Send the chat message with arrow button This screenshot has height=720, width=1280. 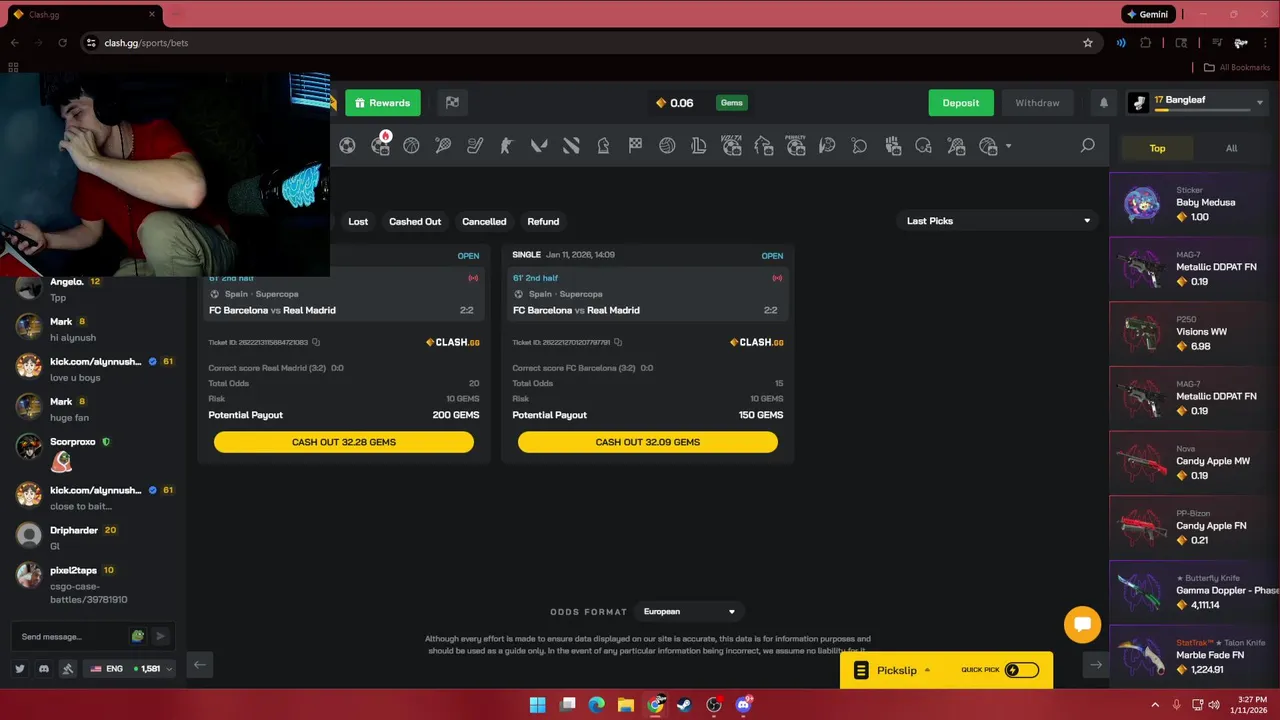point(160,636)
